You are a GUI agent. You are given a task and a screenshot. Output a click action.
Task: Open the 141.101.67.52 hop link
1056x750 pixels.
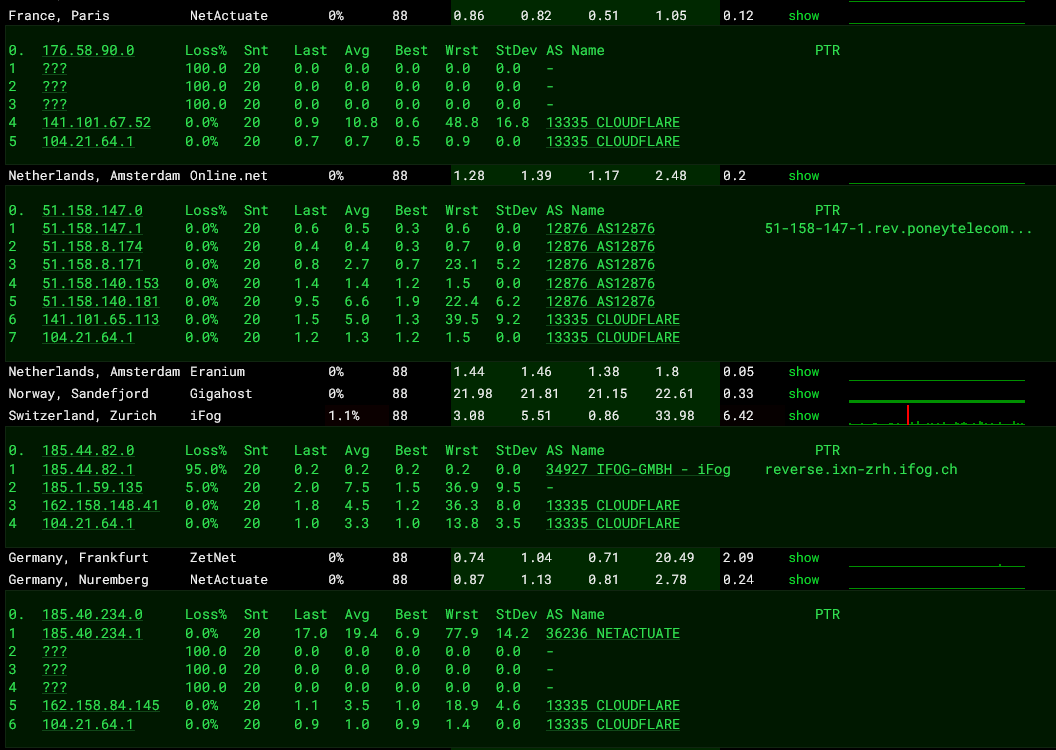(96, 123)
